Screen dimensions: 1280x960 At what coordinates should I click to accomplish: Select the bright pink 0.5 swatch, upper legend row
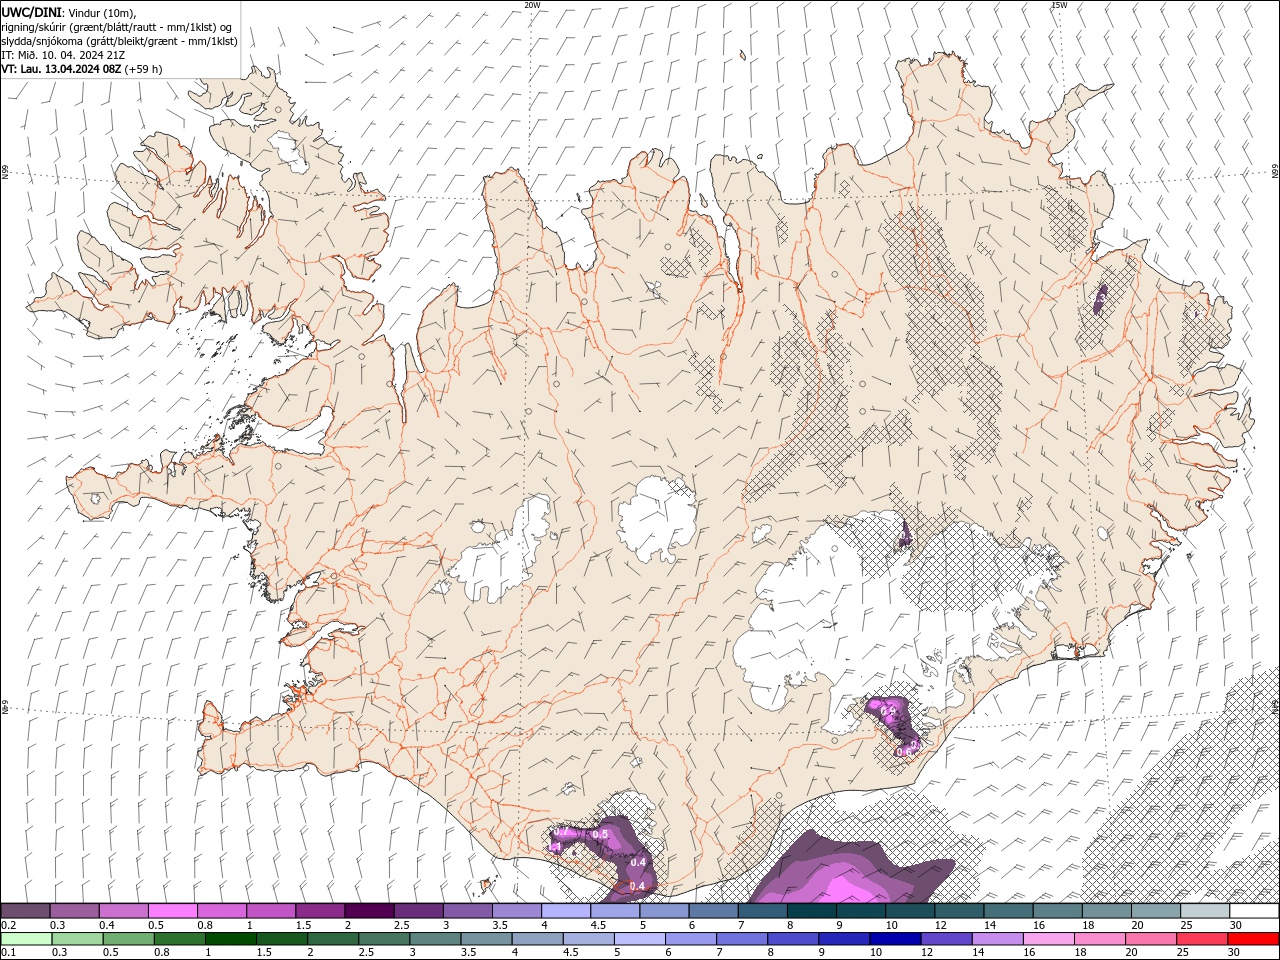[173, 911]
